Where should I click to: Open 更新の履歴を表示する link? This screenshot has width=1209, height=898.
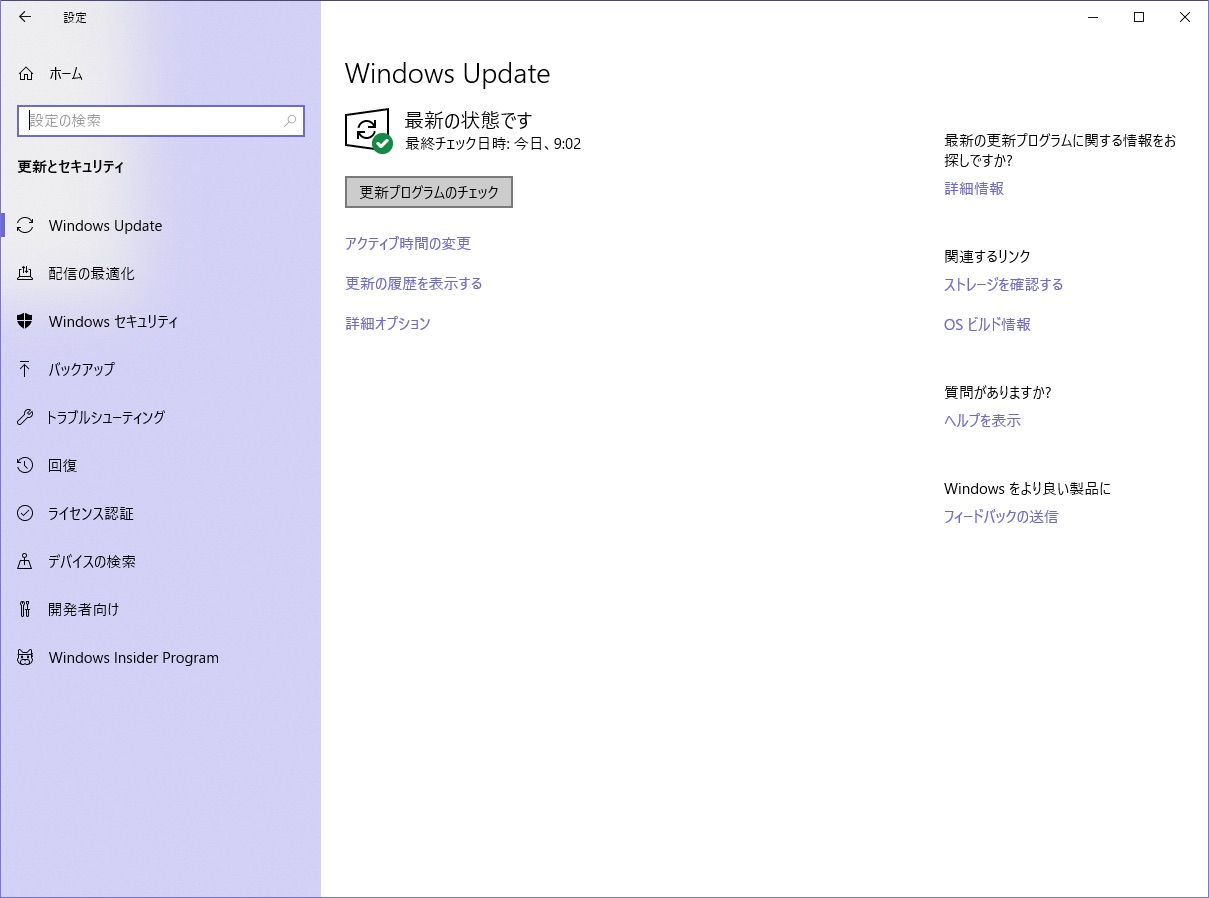pyautogui.click(x=414, y=284)
